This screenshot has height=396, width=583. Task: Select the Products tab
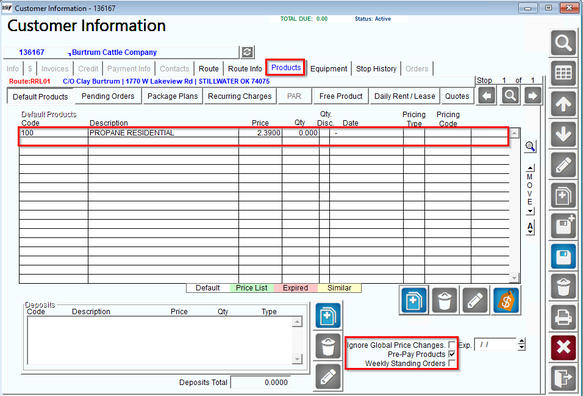tap(286, 68)
